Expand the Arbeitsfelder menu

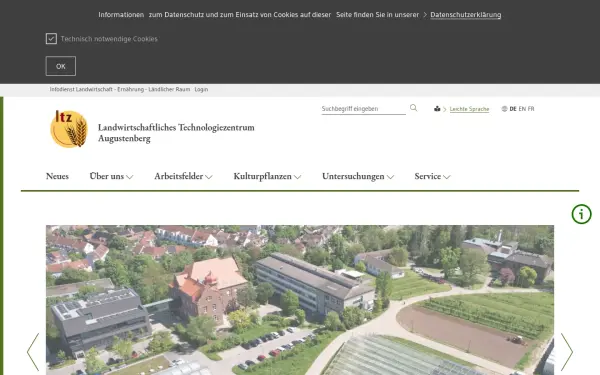tap(183, 176)
